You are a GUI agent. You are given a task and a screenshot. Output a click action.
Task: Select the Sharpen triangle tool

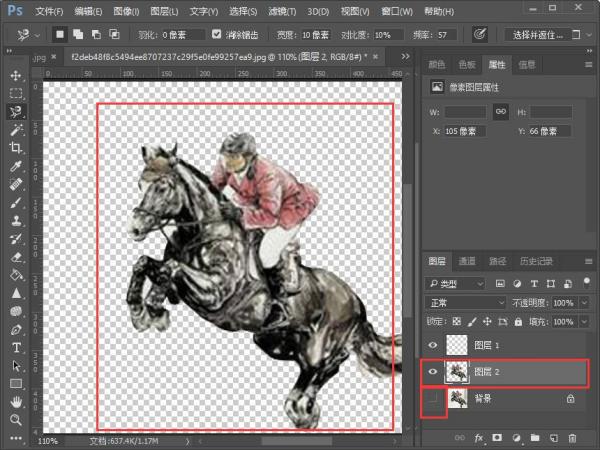16,293
